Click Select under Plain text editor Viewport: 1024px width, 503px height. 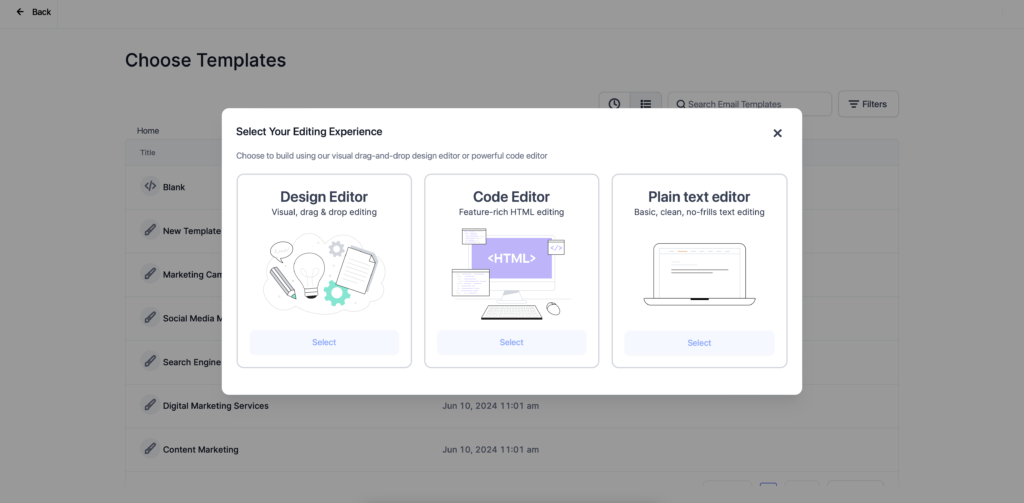coord(699,343)
